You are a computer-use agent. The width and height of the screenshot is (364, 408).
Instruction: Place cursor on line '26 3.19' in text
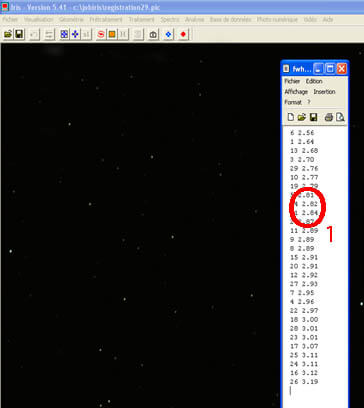(304, 381)
